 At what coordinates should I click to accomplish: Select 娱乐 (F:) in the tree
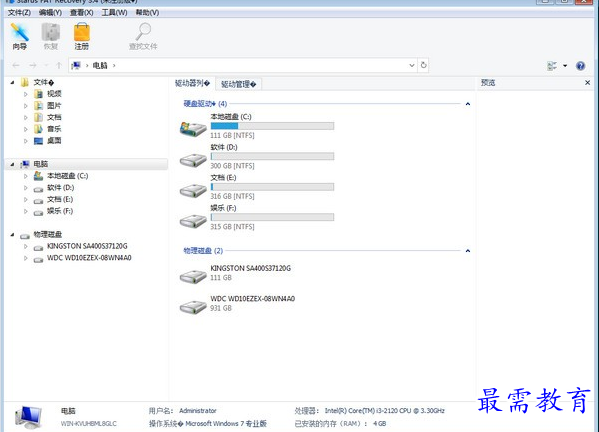(60, 211)
